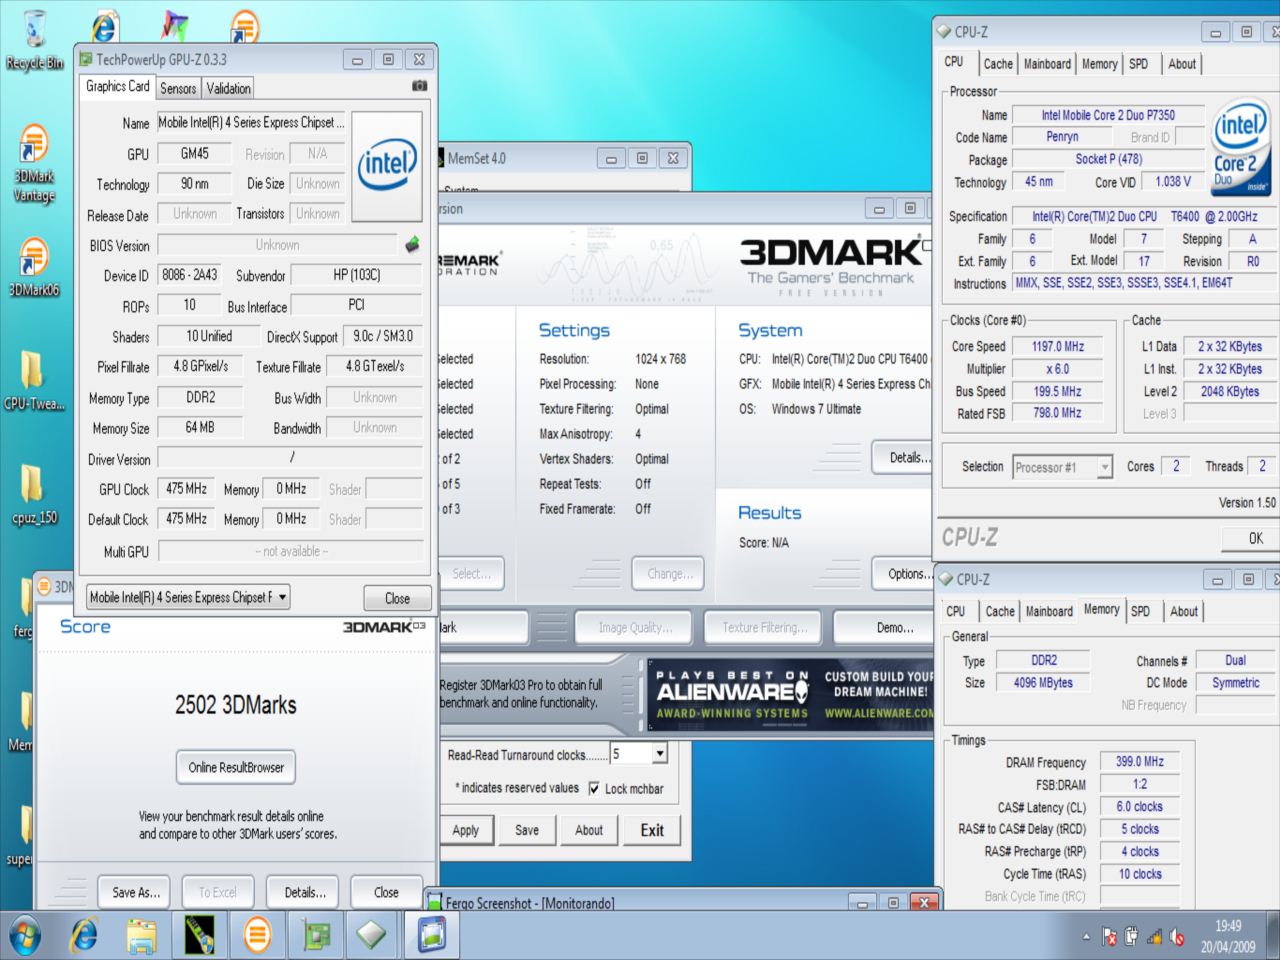
Task: Click Close in the 3DMark Score window
Action: coord(386,892)
